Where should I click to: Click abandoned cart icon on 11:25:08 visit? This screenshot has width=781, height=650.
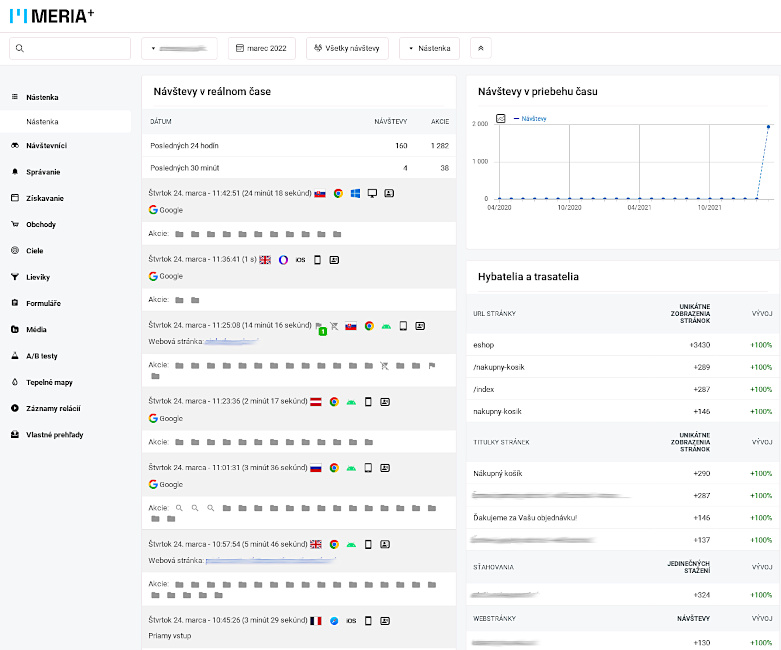click(334, 326)
